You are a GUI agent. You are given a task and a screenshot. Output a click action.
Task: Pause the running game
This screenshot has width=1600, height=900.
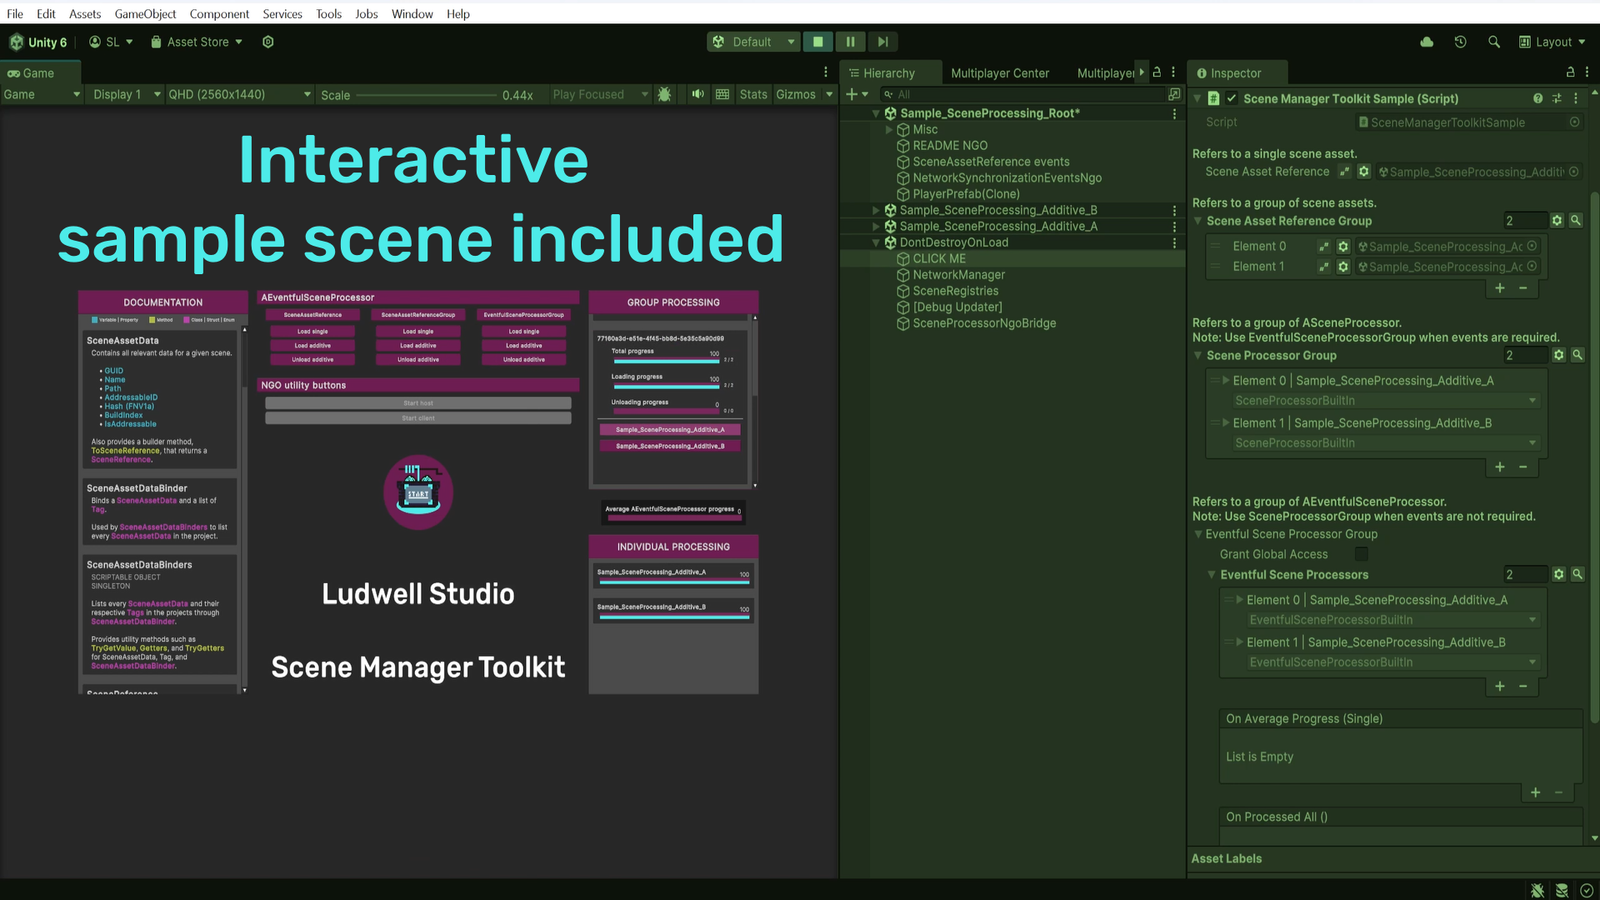point(850,42)
